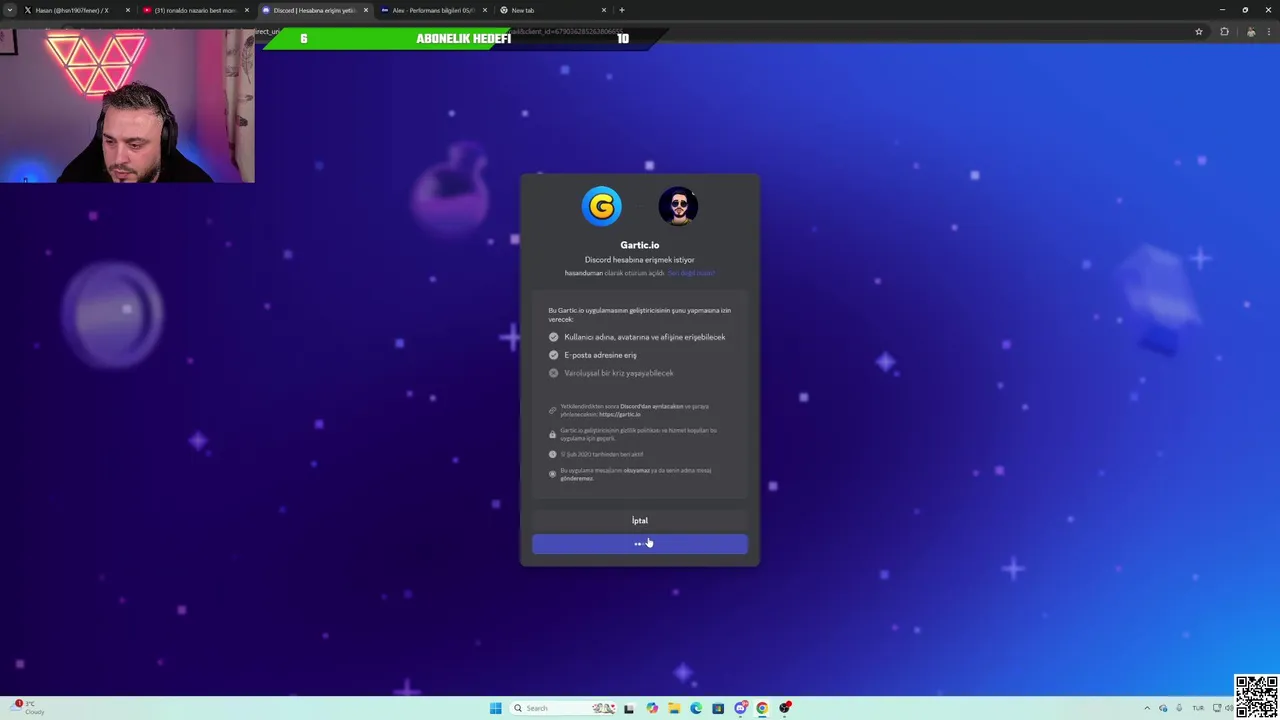Click the webcam overlay of the streamer

(127, 105)
